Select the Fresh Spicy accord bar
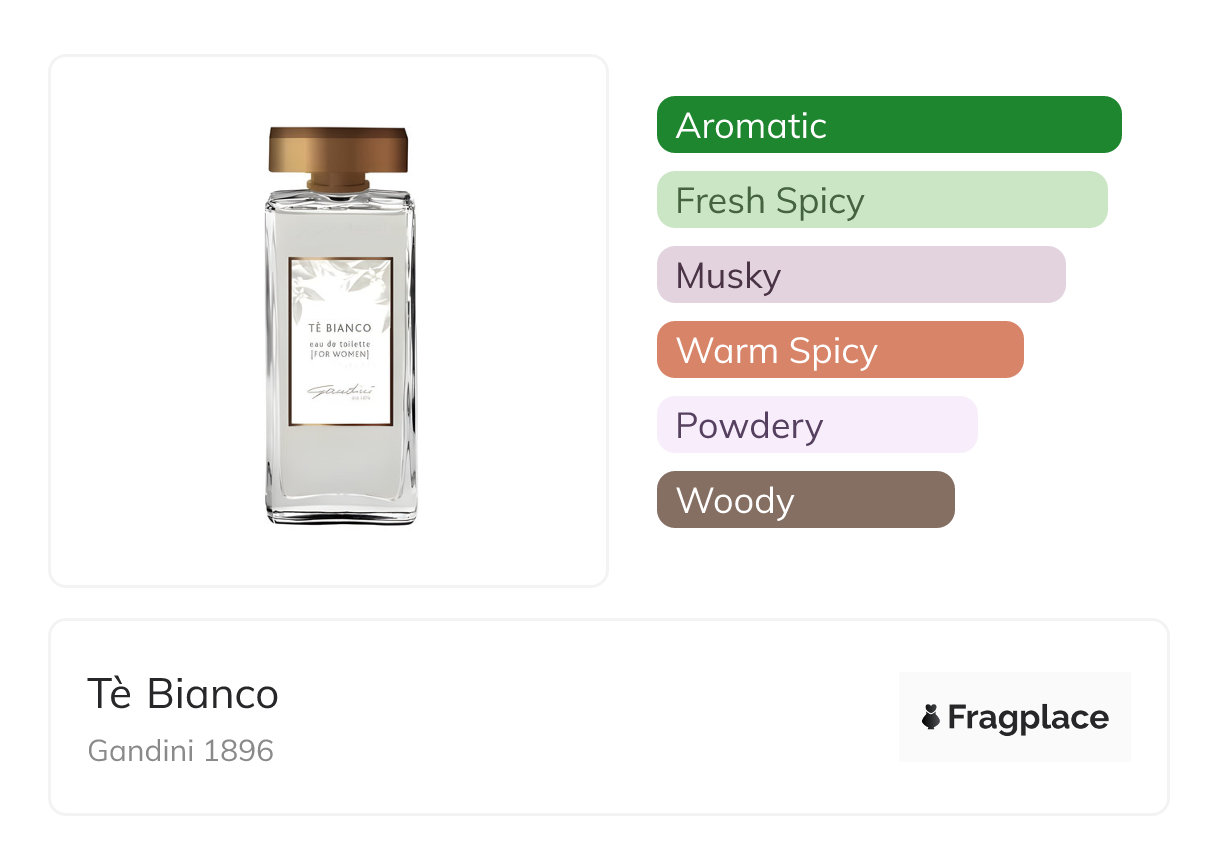 [x=881, y=200]
